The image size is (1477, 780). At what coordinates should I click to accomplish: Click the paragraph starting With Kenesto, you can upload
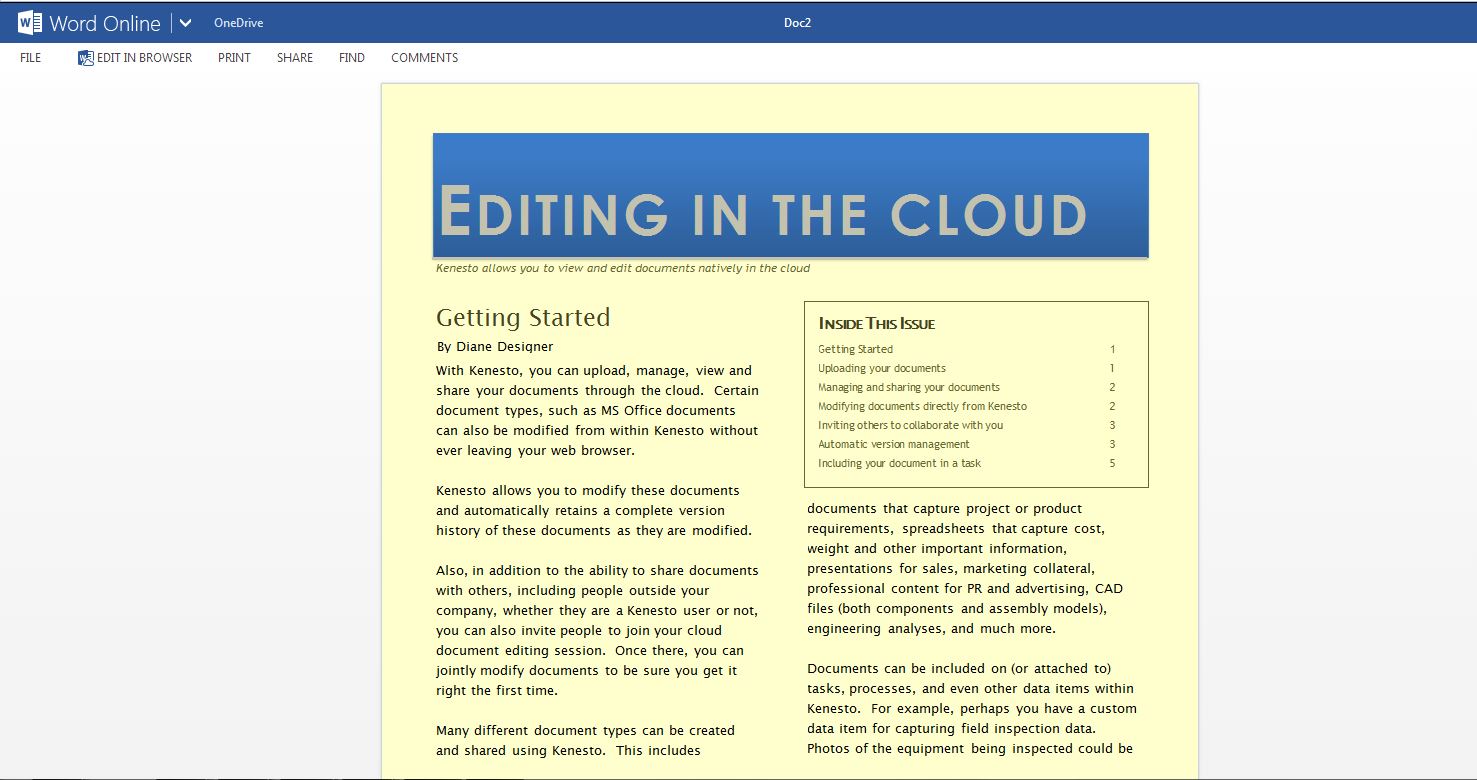(x=598, y=410)
